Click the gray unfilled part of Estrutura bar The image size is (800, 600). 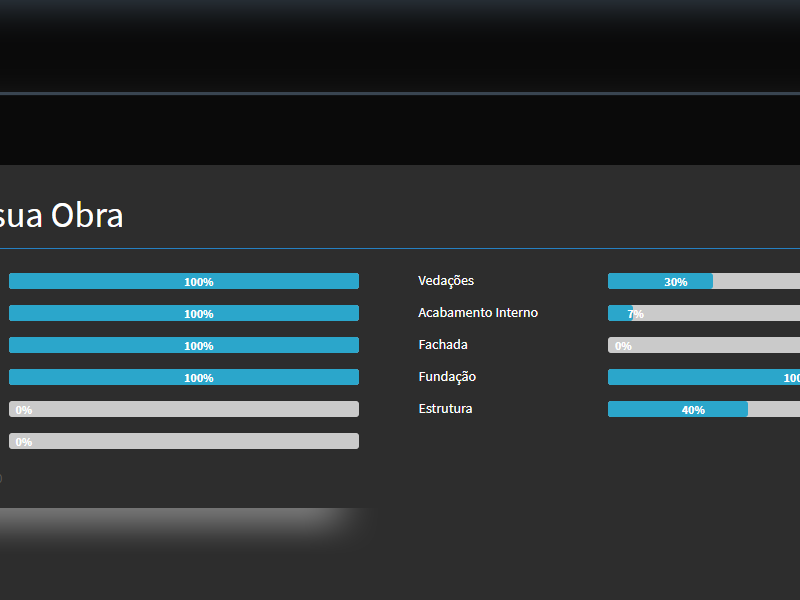[774, 409]
